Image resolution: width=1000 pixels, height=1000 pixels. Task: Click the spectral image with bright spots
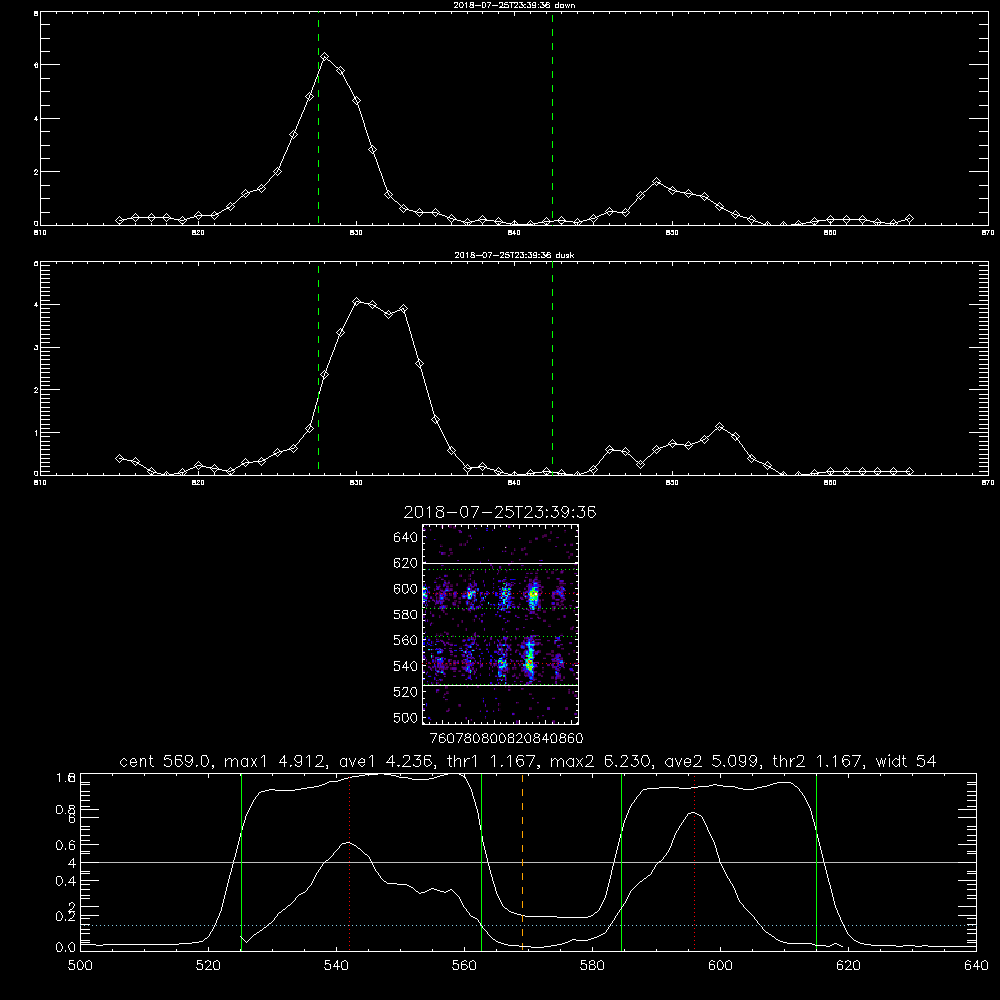(x=501, y=624)
